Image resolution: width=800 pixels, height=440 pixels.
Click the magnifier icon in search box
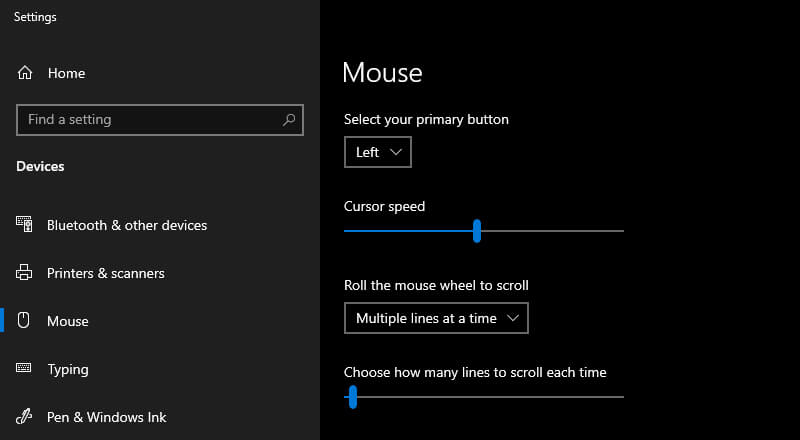point(289,120)
